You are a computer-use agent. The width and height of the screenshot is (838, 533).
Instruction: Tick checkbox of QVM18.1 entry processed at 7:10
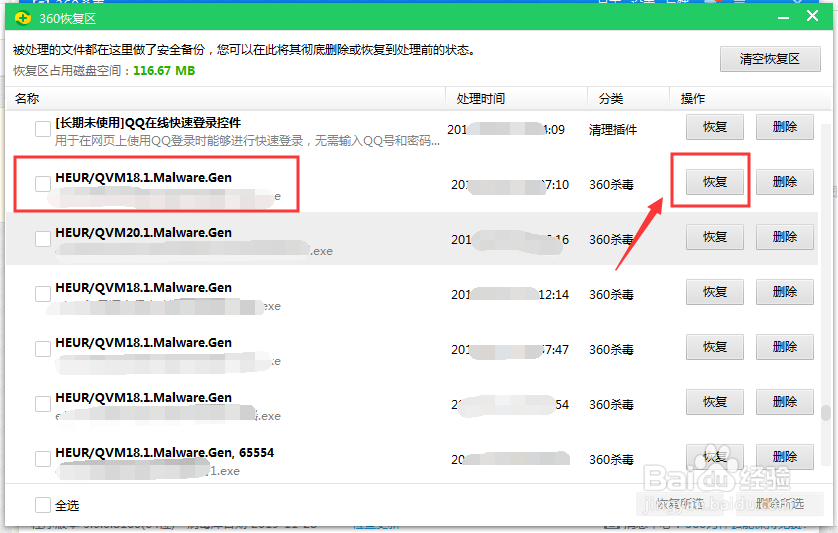click(x=43, y=184)
